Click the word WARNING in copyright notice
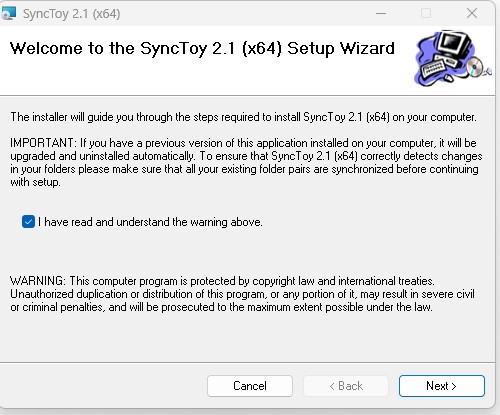The height and width of the screenshot is (415, 500). click(38, 281)
